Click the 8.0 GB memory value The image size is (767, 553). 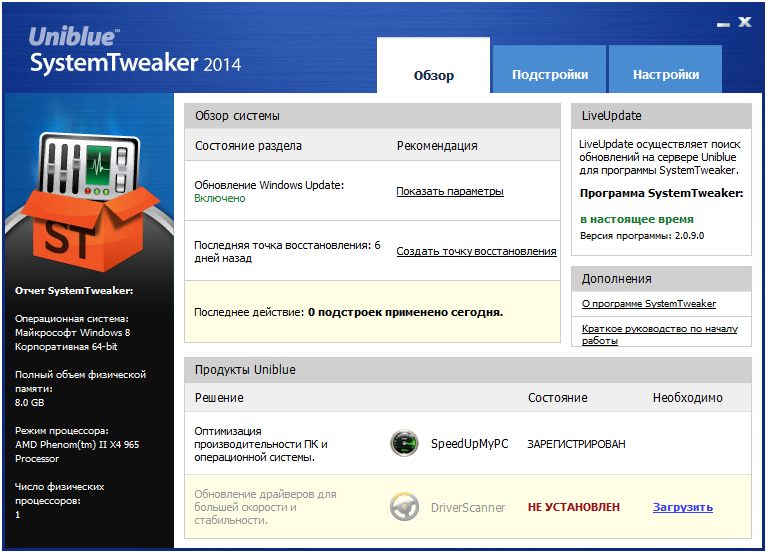click(29, 402)
